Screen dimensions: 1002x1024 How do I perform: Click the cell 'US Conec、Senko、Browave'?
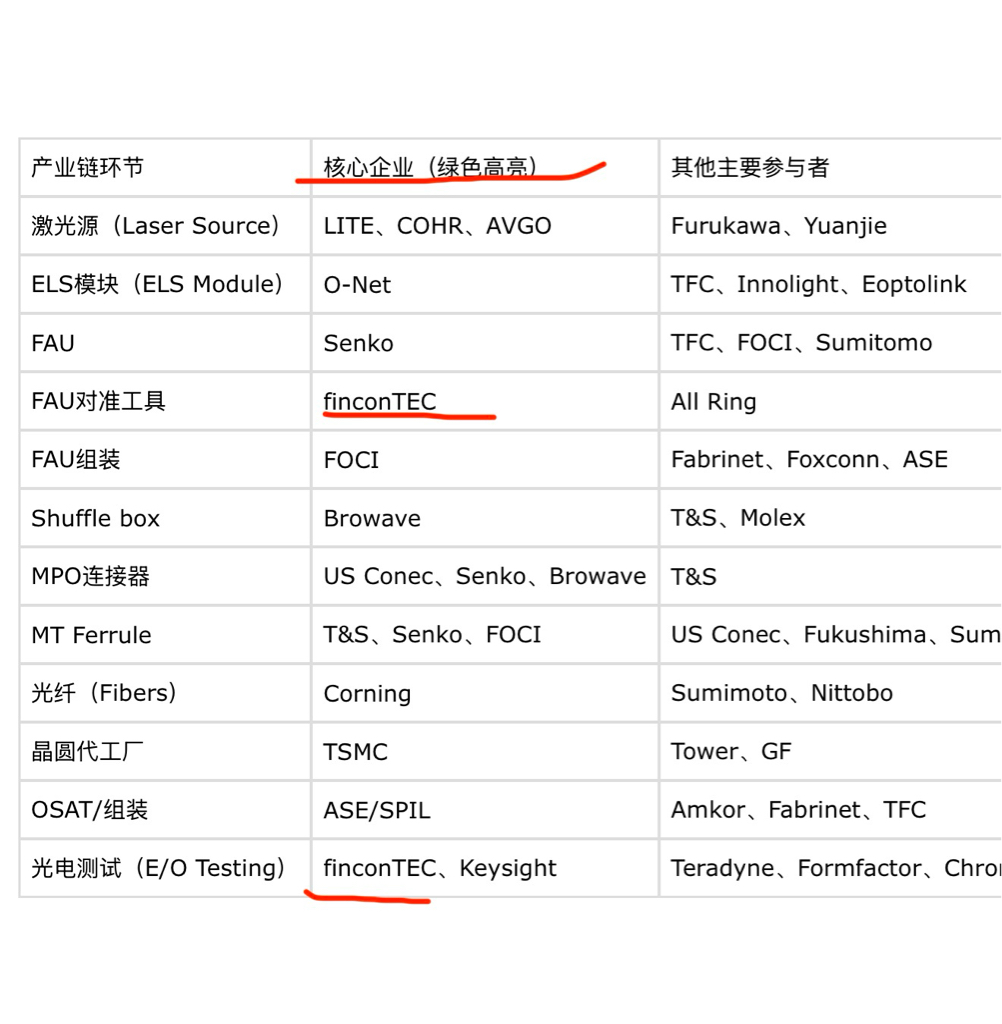point(485,576)
